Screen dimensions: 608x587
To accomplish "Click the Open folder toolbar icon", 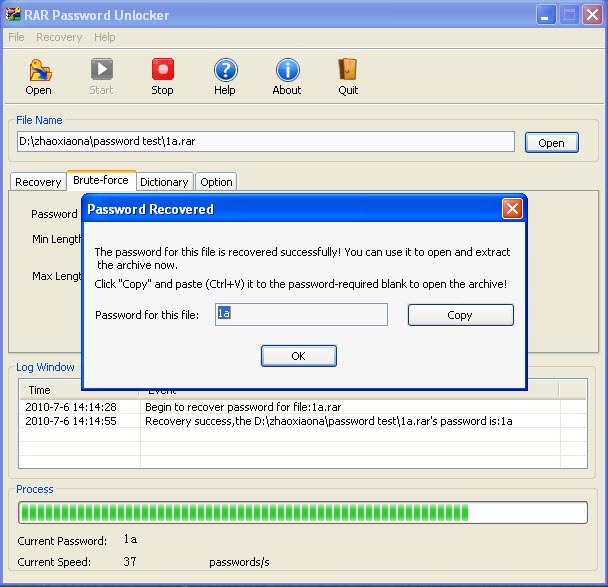I will coord(40,70).
